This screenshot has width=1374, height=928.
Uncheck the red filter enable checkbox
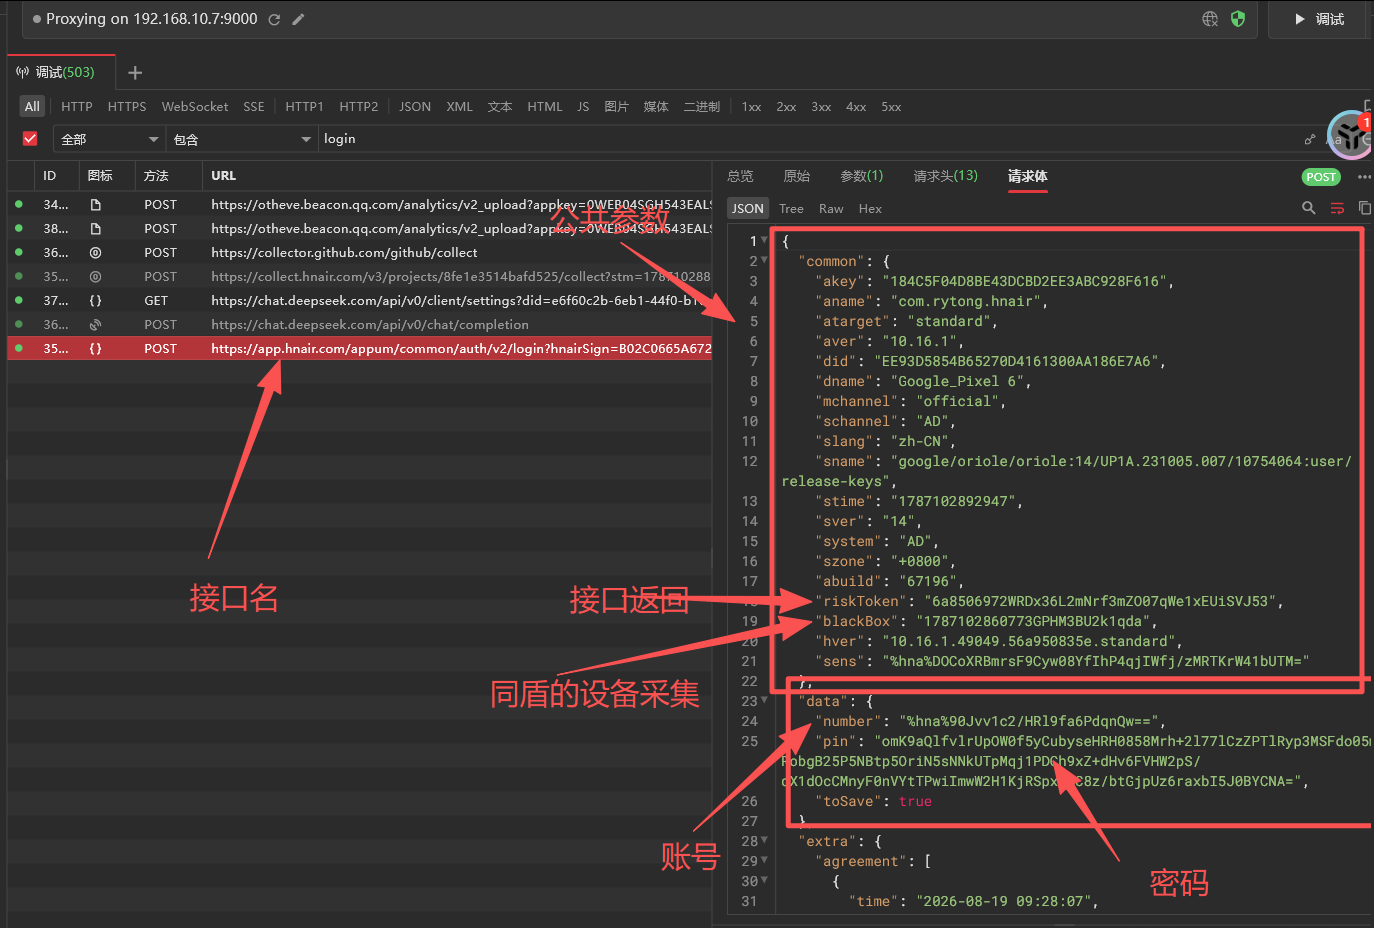click(x=30, y=139)
